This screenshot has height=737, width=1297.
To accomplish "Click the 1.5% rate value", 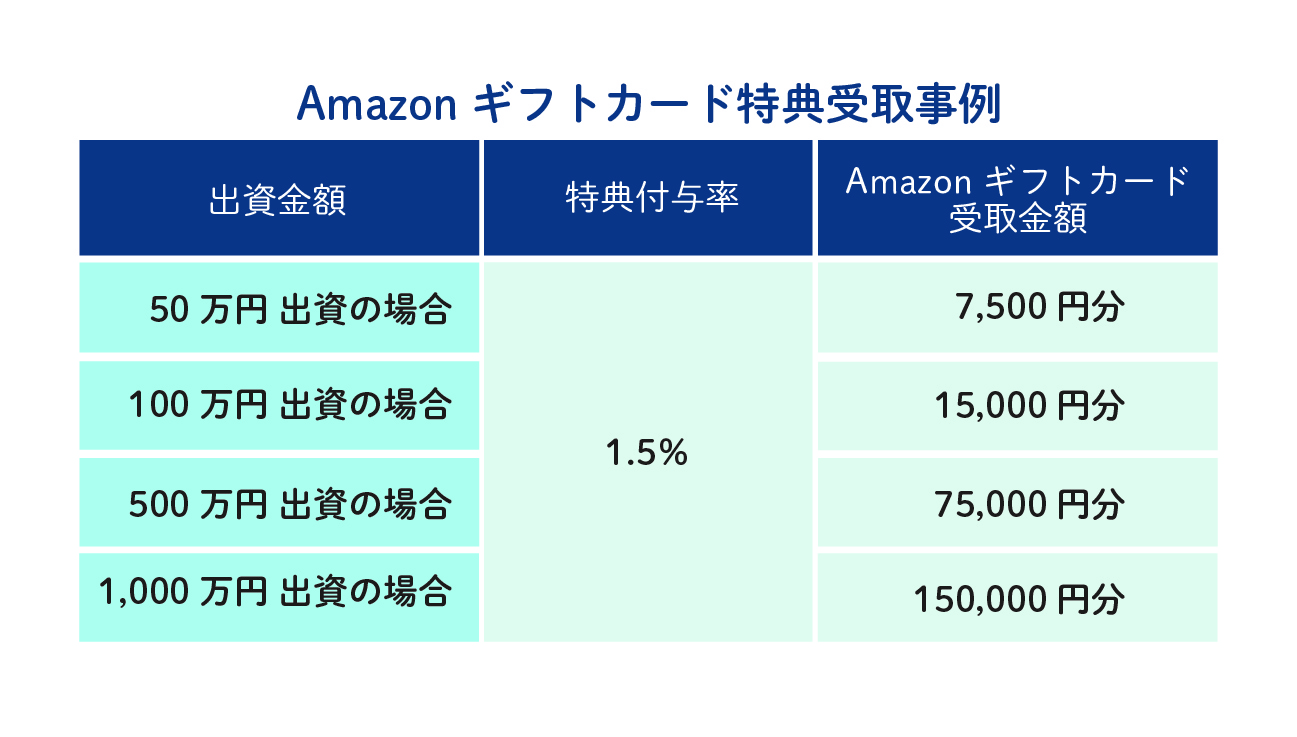I will click(x=647, y=454).
